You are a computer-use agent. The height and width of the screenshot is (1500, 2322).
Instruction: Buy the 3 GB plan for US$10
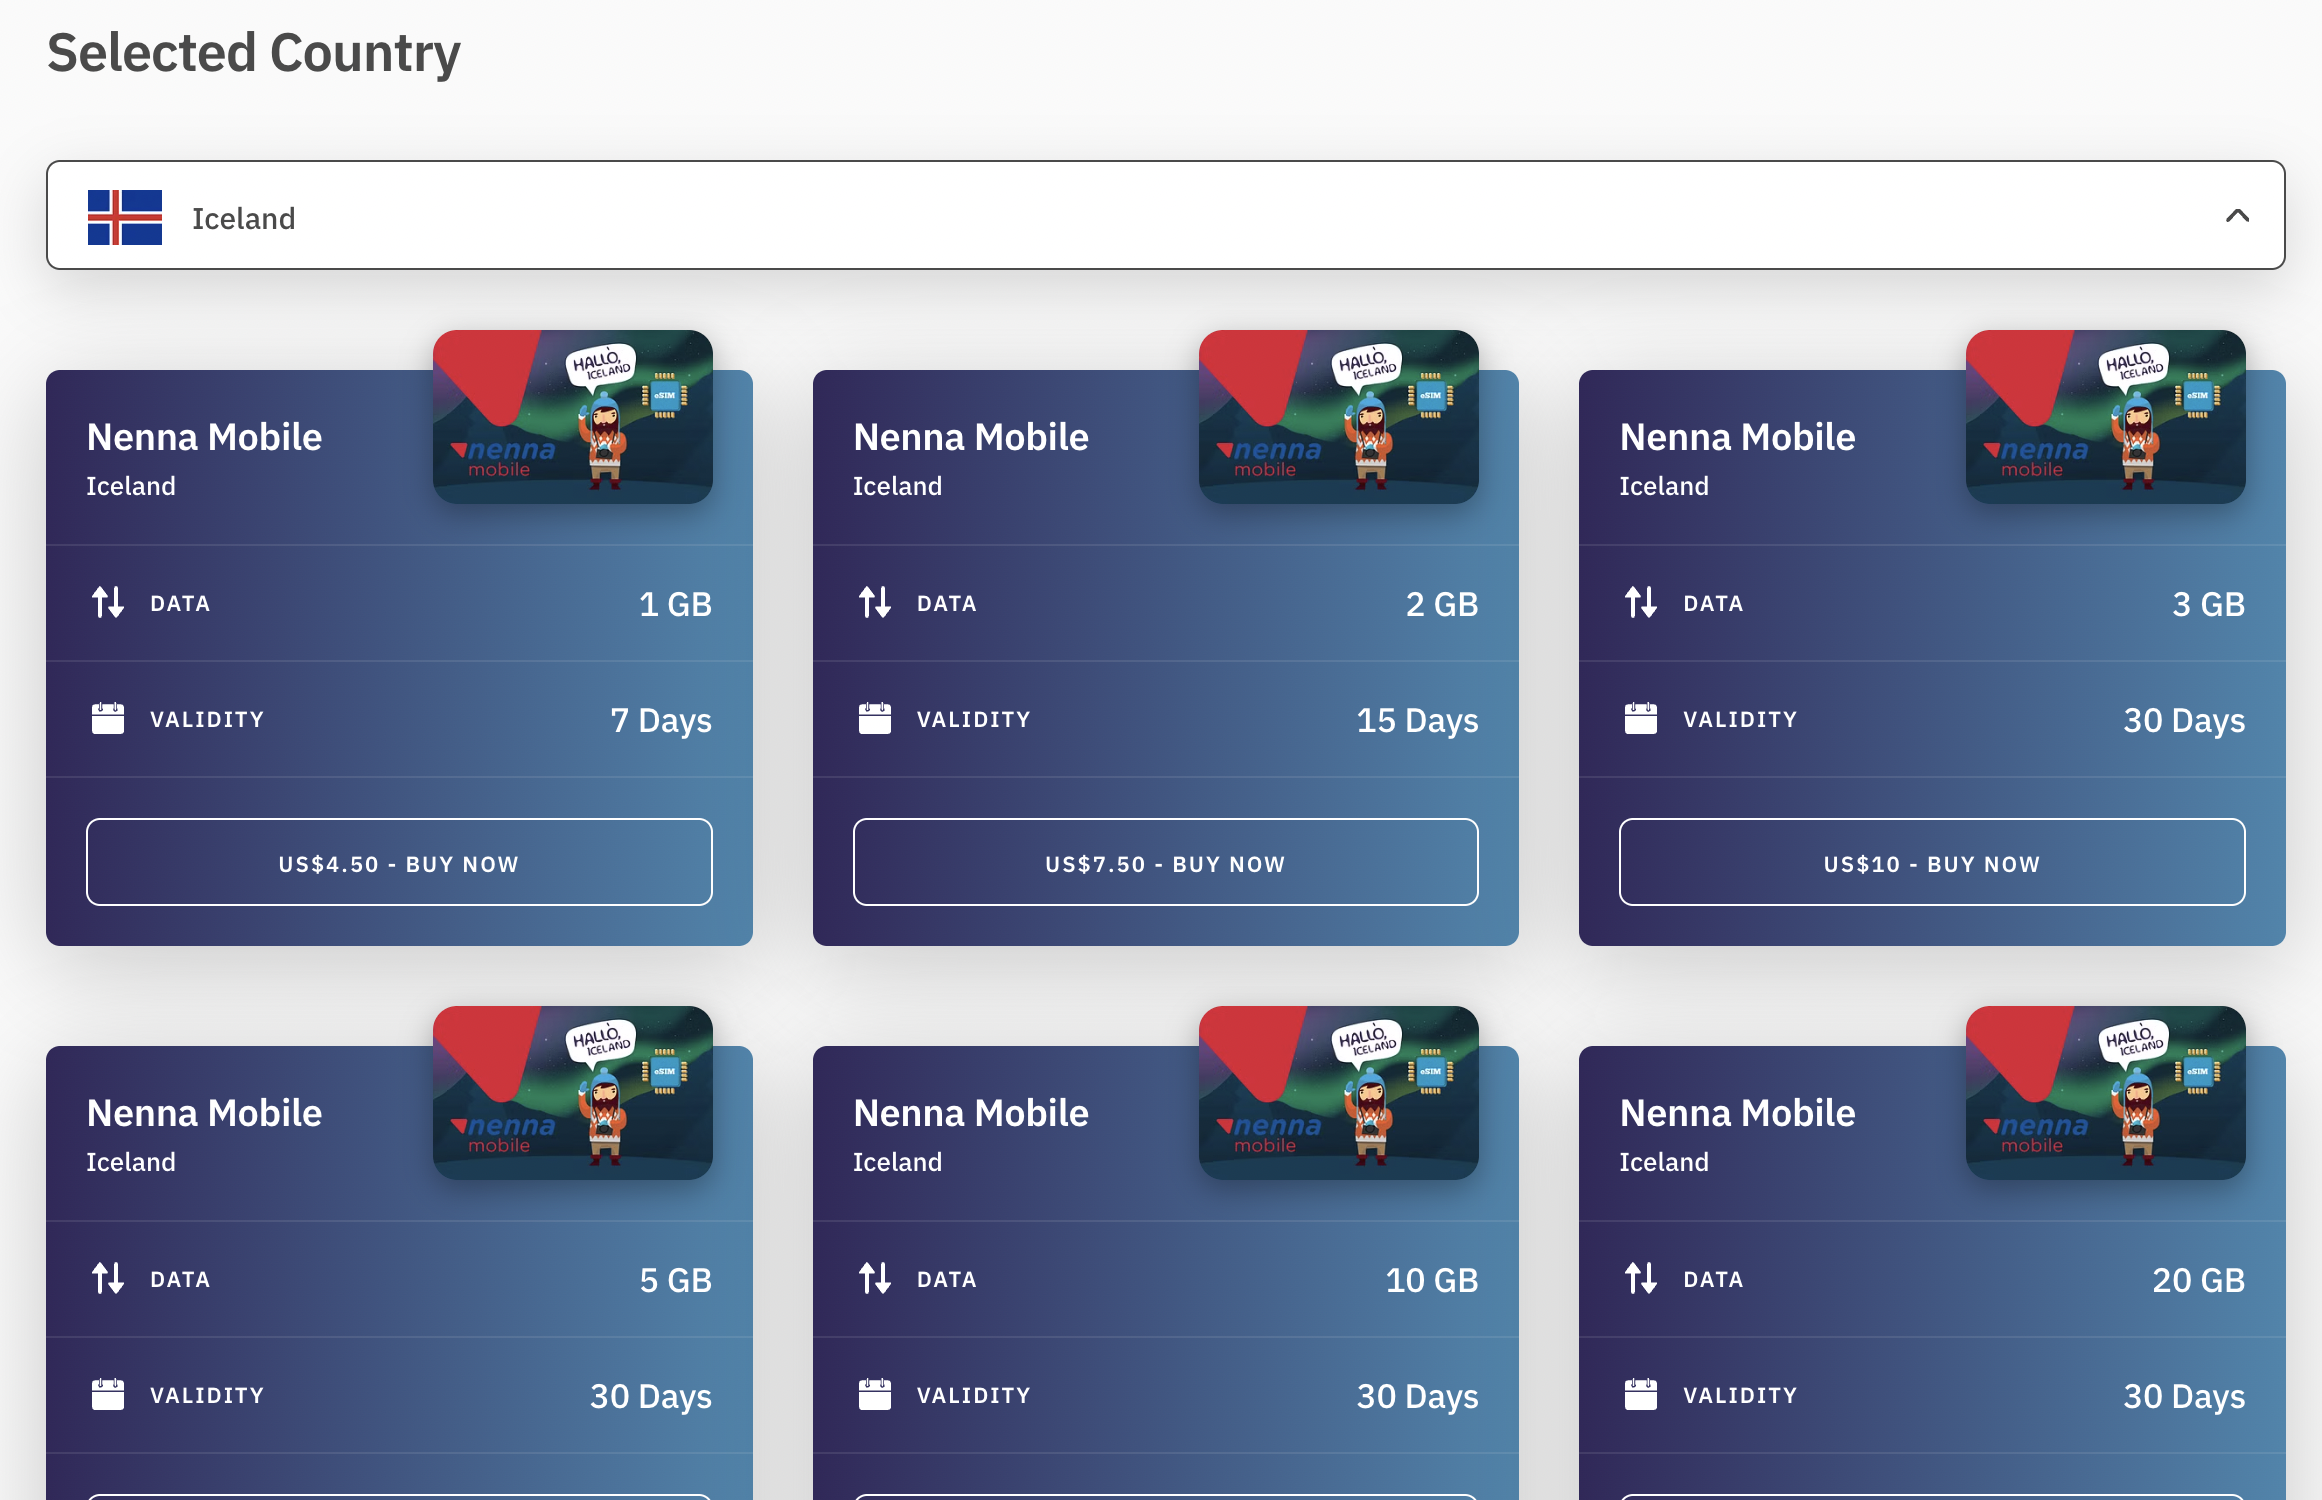(1932, 862)
